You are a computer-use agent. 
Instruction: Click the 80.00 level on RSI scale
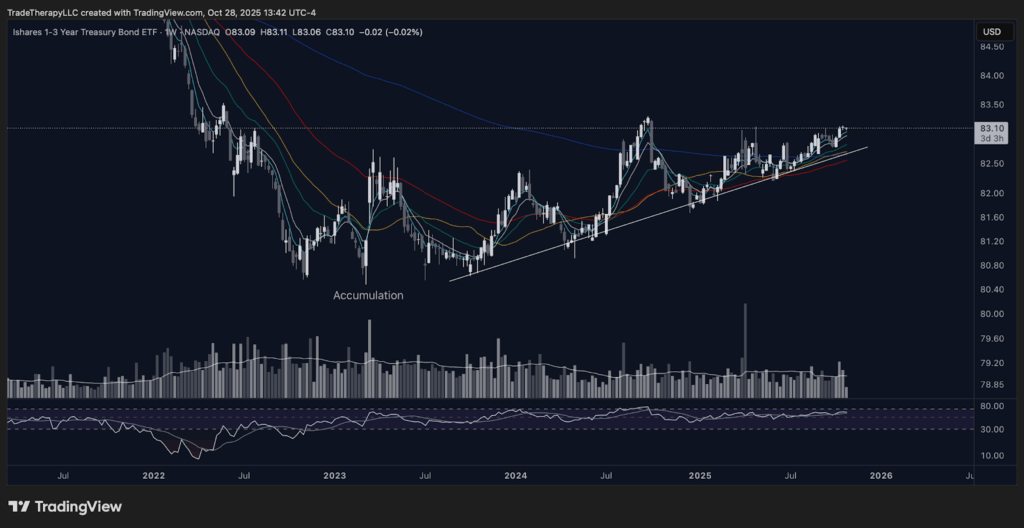pyautogui.click(x=992, y=406)
